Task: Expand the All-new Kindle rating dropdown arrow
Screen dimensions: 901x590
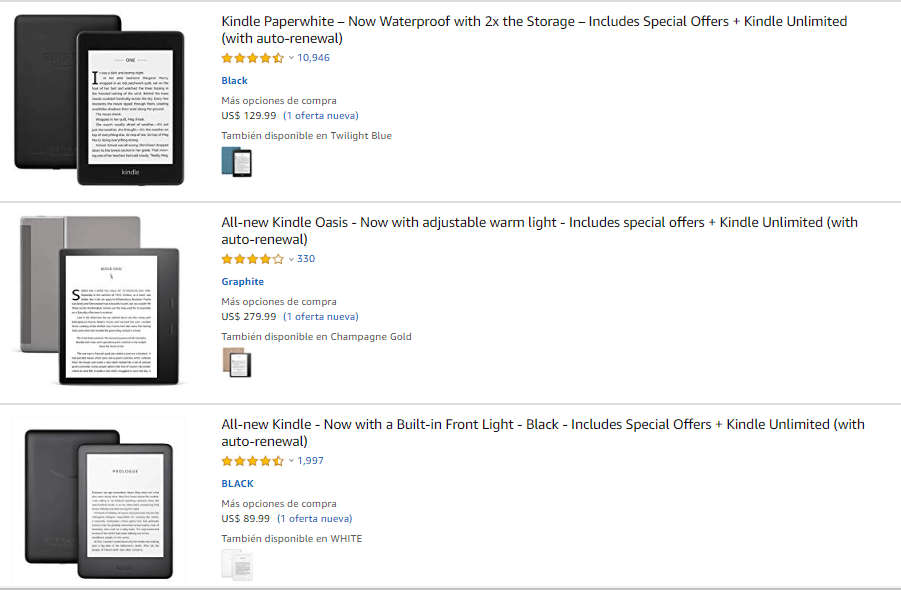Action: 291,461
